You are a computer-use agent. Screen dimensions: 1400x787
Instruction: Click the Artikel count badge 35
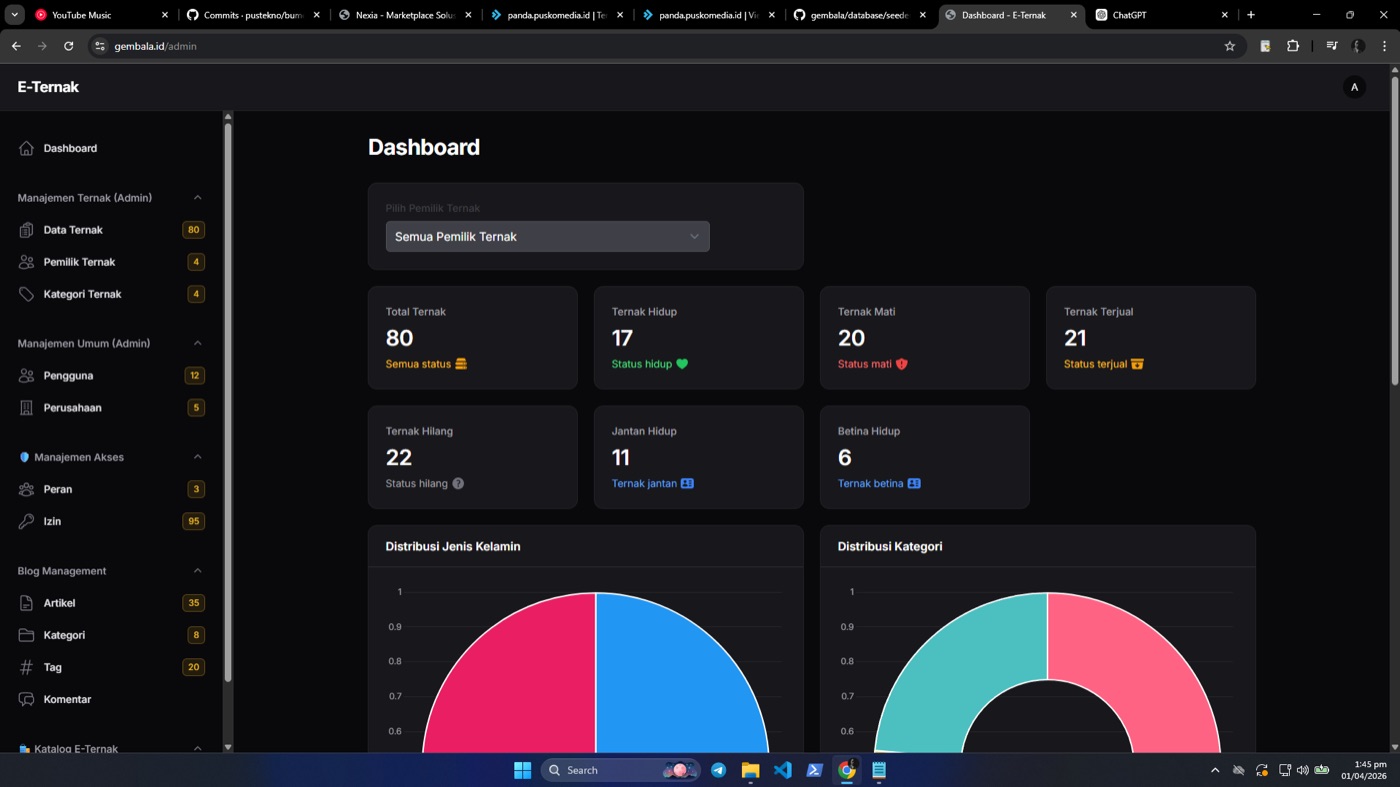(193, 603)
